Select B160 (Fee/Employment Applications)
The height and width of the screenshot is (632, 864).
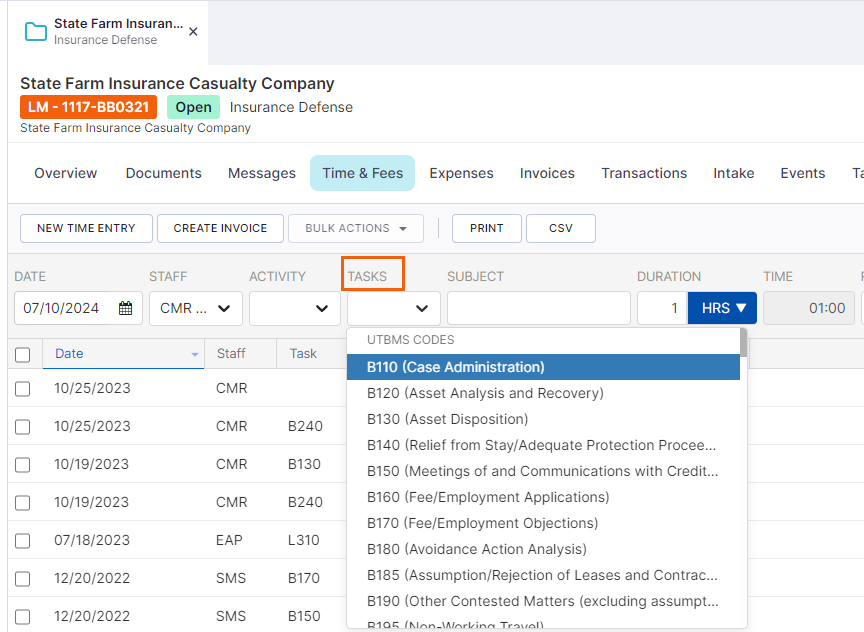tap(543, 497)
